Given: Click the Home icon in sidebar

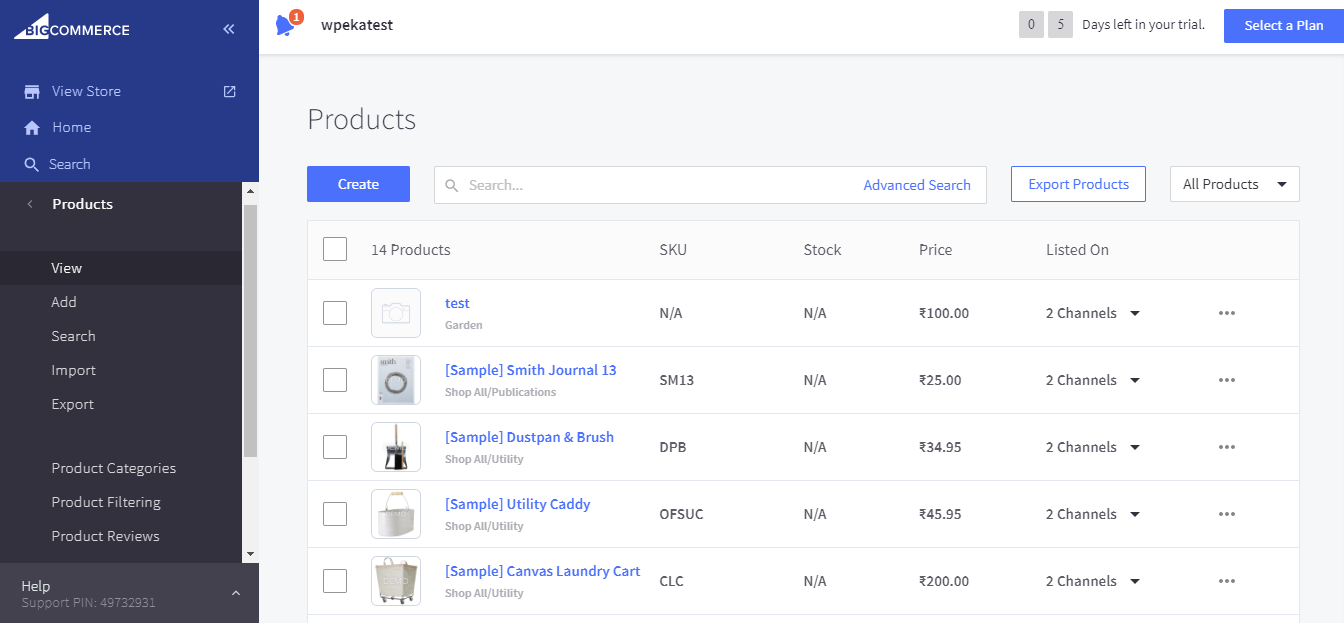Looking at the screenshot, I should [x=32, y=126].
